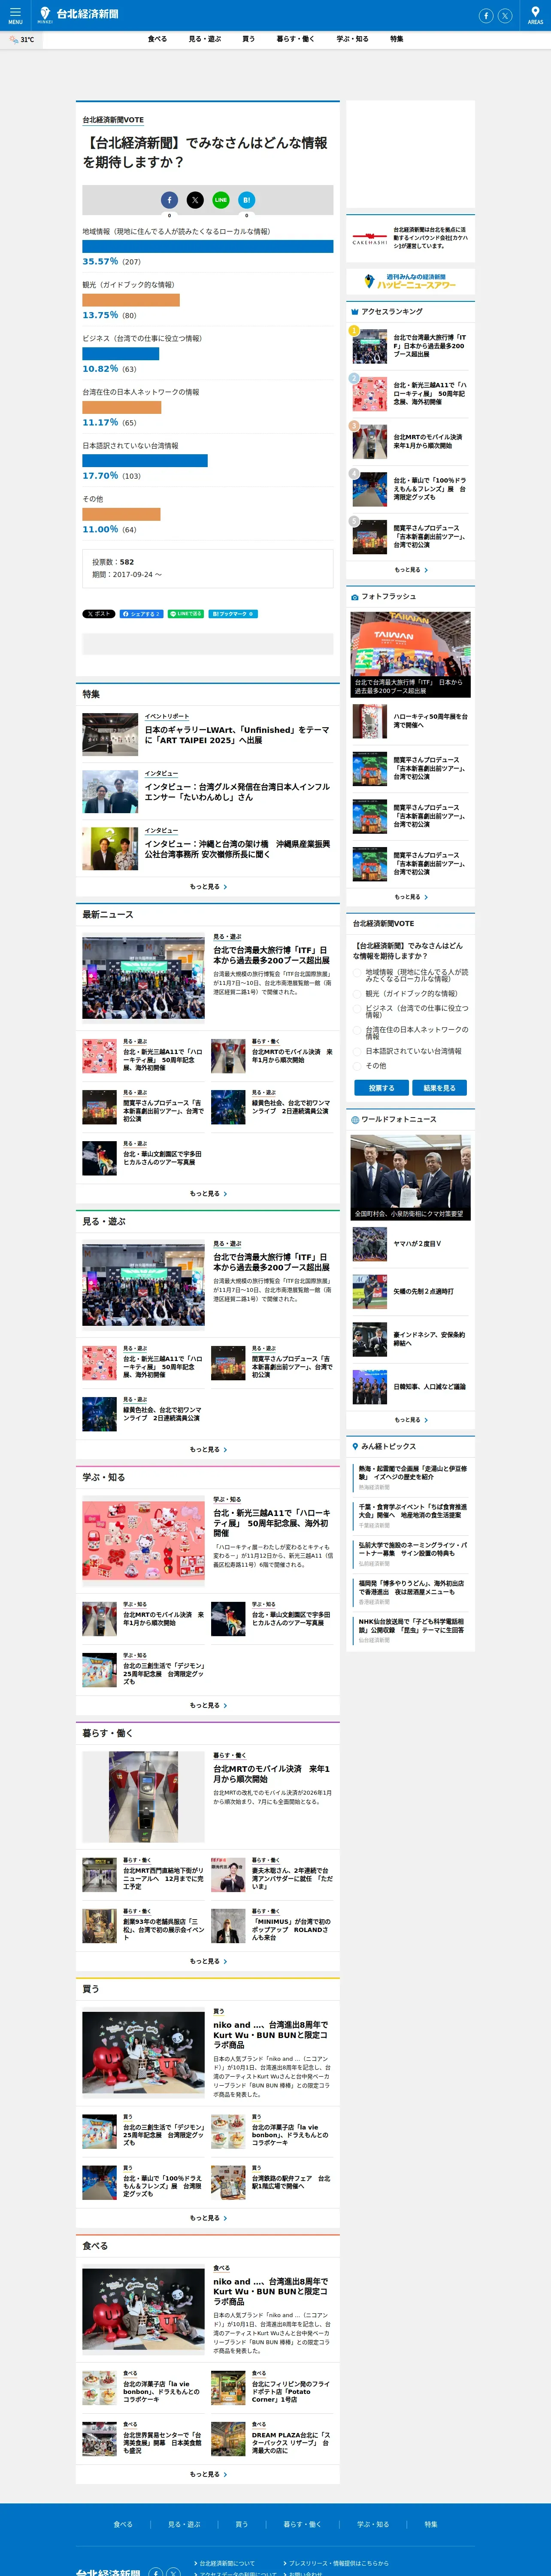Expand もっと見る under 学ぶ・知る section
Image resolution: width=551 pixels, height=2576 pixels.
(208, 1706)
